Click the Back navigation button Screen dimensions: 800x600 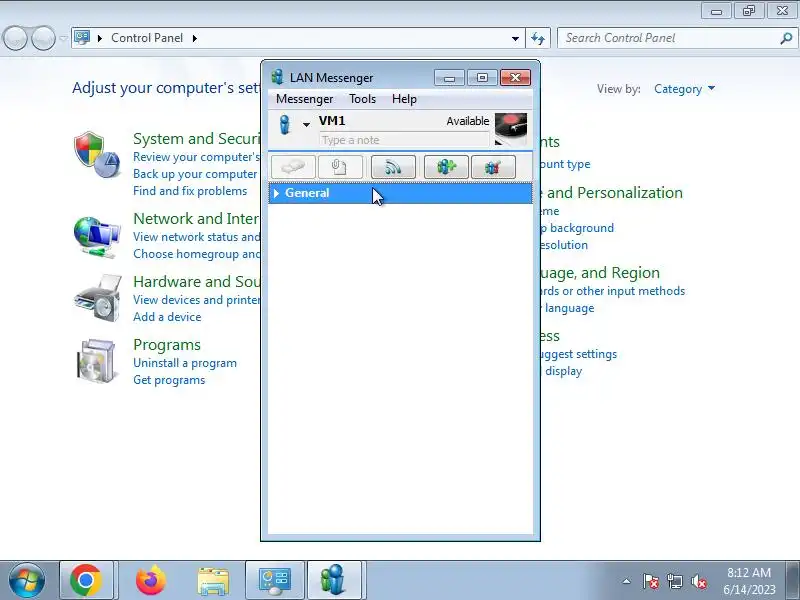pyautogui.click(x=15, y=38)
